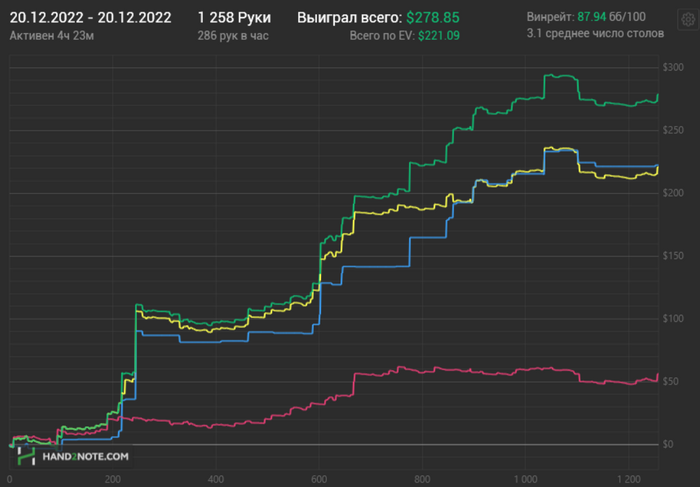Click the date range 20.12.2022 - 20.12.2022
This screenshot has height=487, width=700.
90,18
